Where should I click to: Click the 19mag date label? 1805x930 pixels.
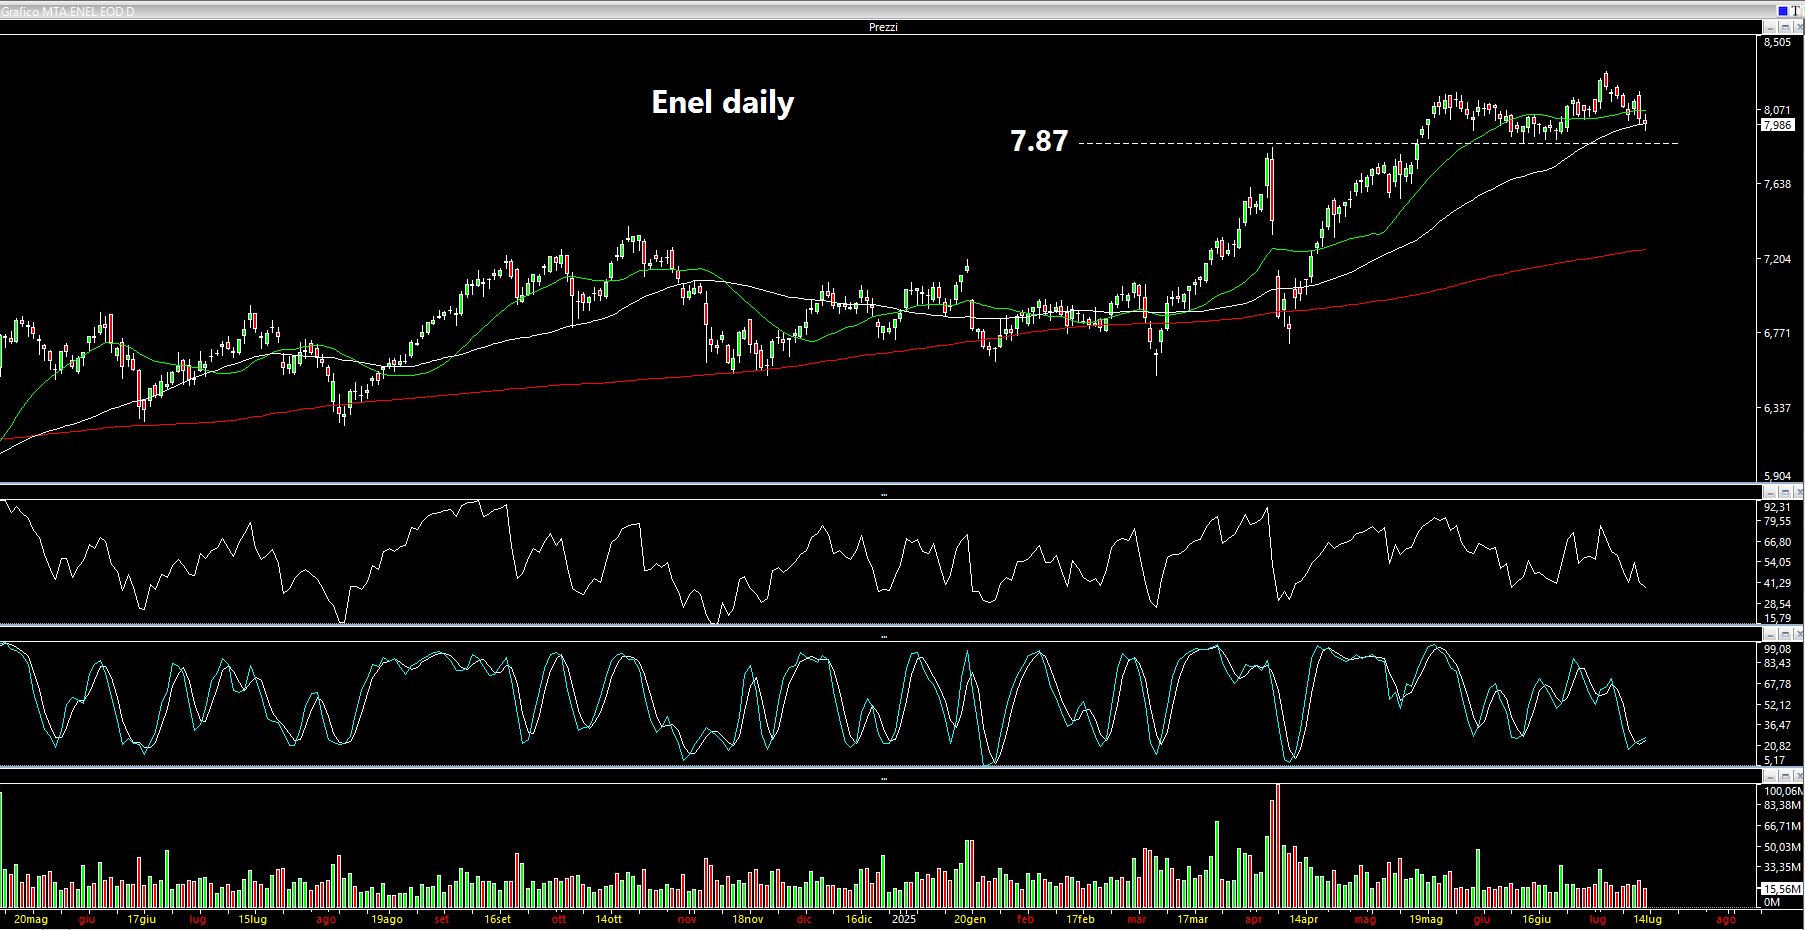[1426, 919]
